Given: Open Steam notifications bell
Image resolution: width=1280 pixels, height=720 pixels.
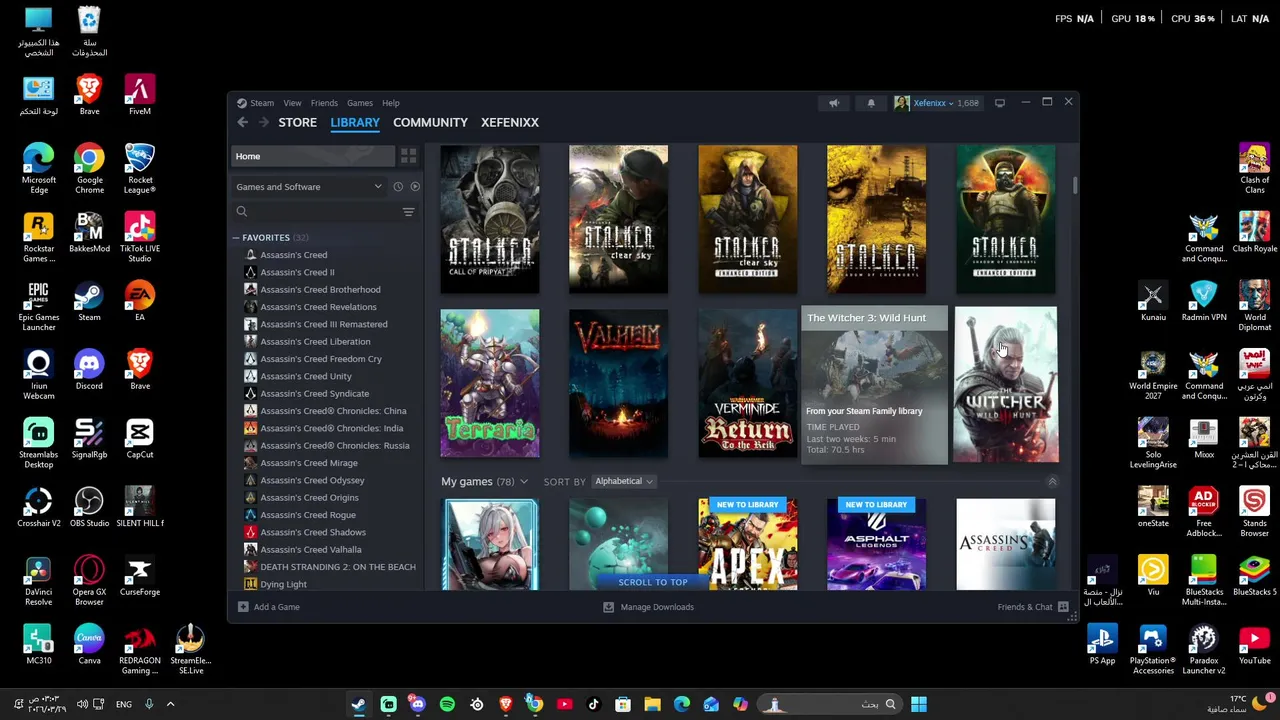Looking at the screenshot, I should pos(871,103).
